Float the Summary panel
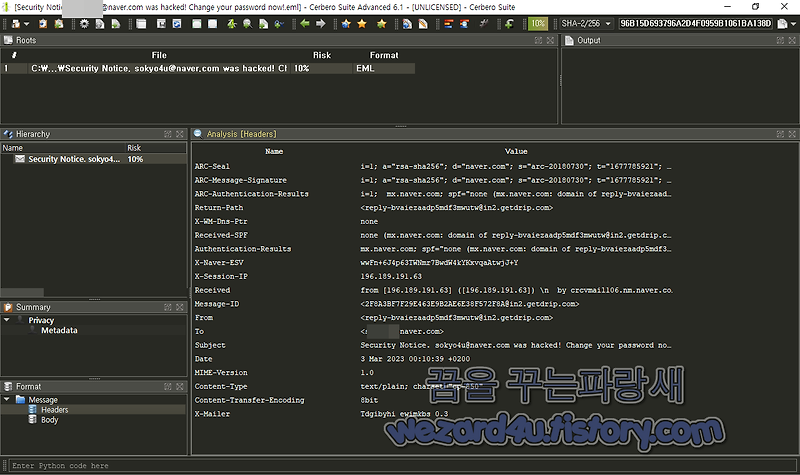The image size is (800, 475). click(x=168, y=307)
